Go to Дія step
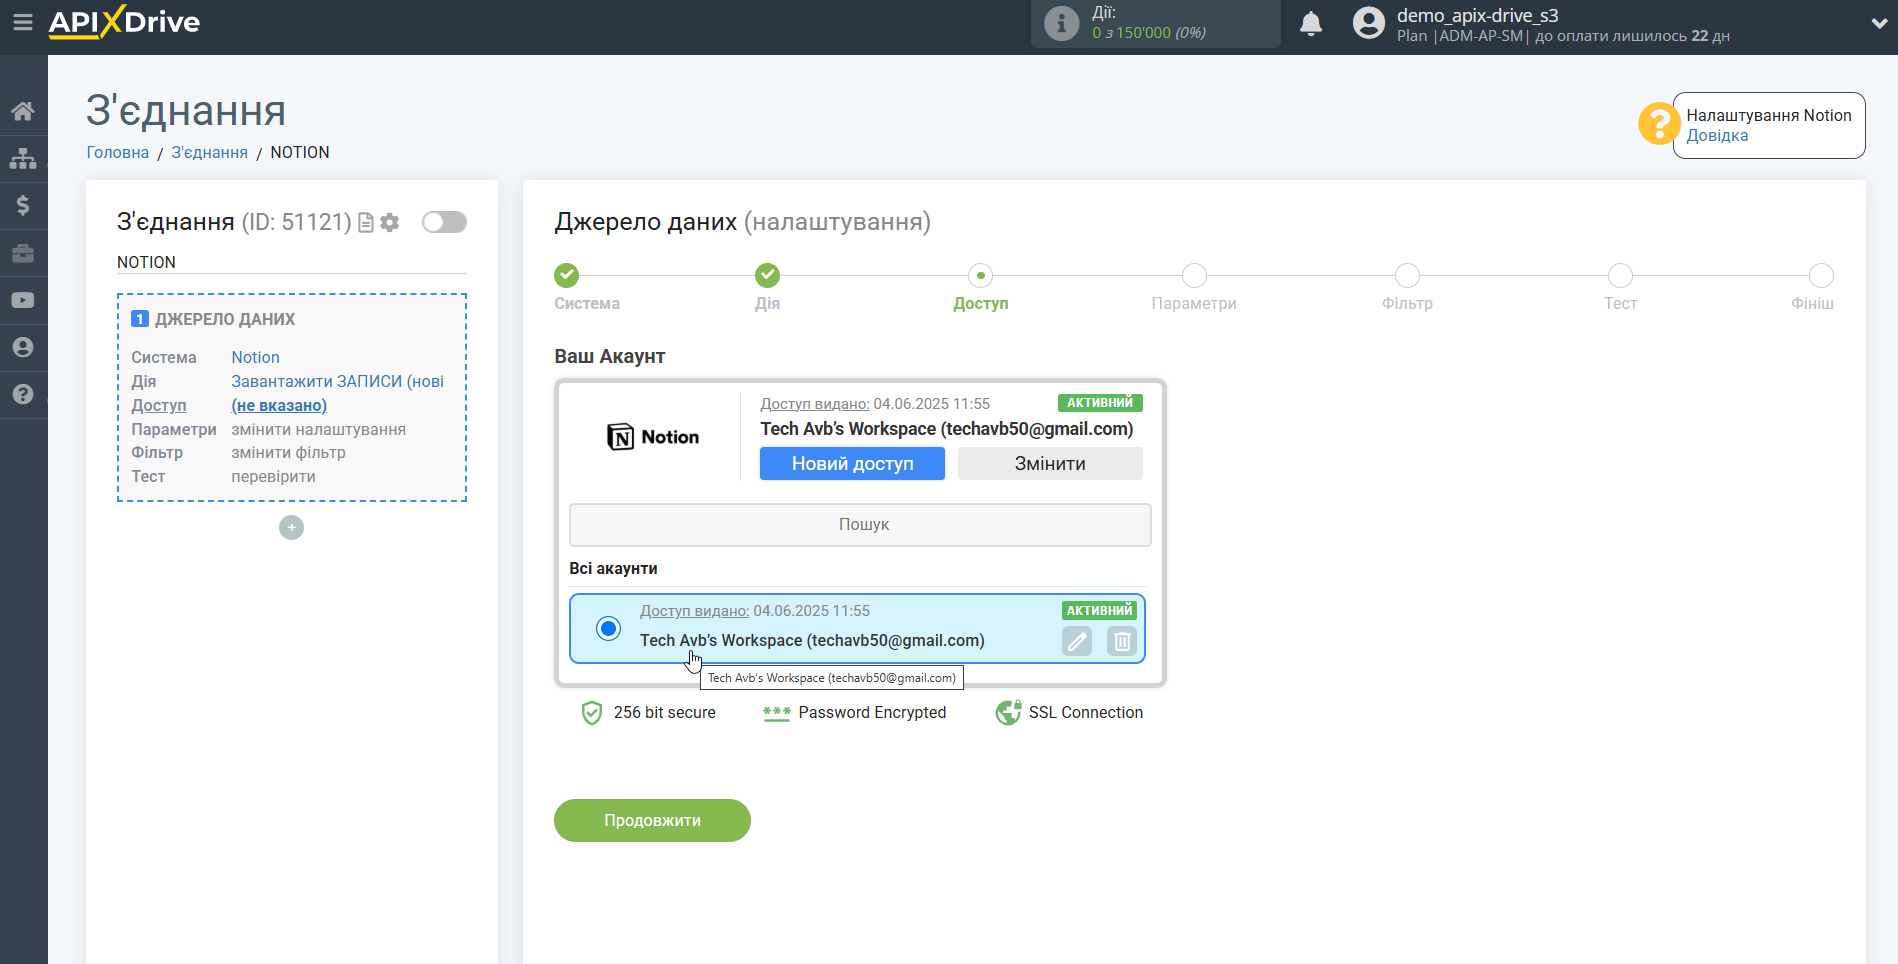The image size is (1898, 964). [768, 275]
